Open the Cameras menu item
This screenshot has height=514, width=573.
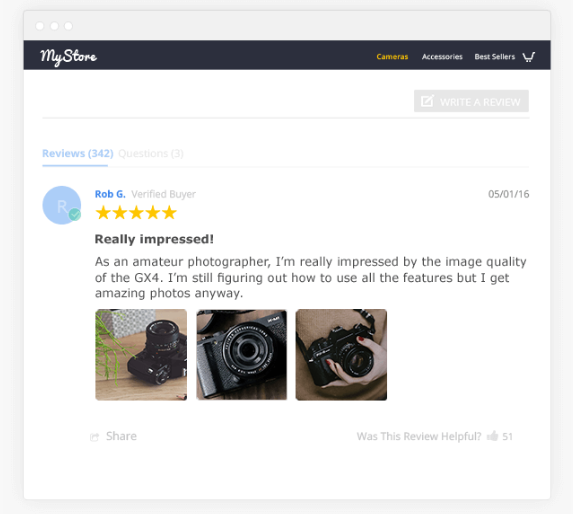tap(392, 57)
